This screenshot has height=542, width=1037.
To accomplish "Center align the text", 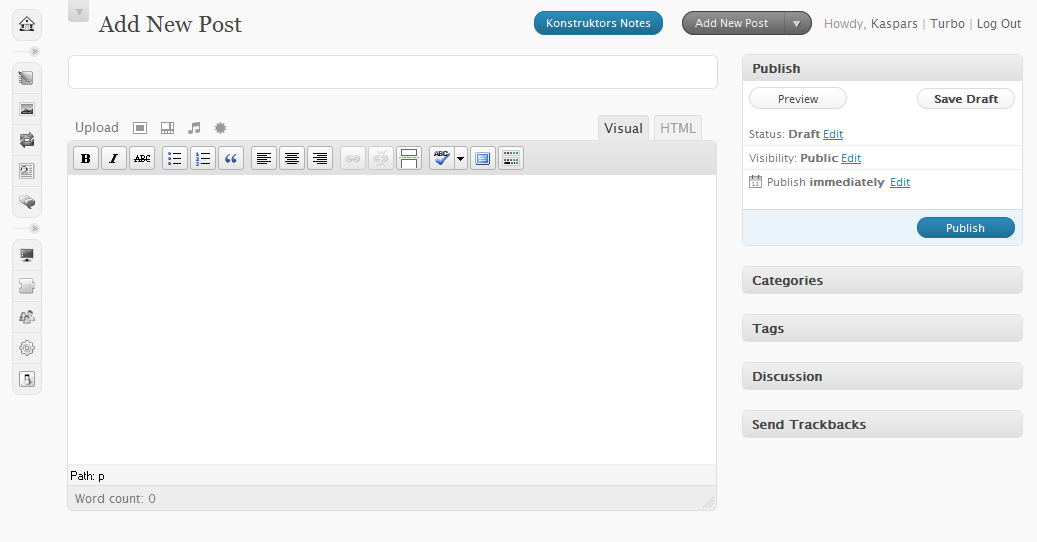I will [292, 158].
